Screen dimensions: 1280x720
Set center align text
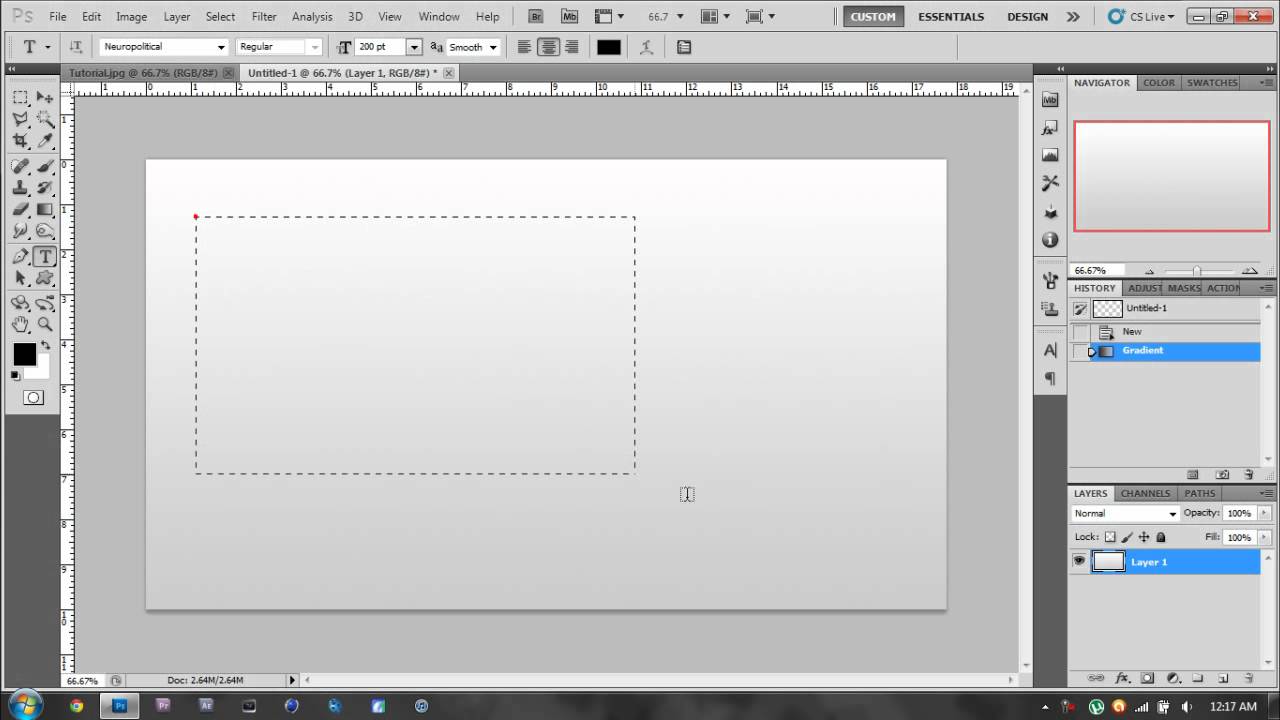pyautogui.click(x=548, y=47)
